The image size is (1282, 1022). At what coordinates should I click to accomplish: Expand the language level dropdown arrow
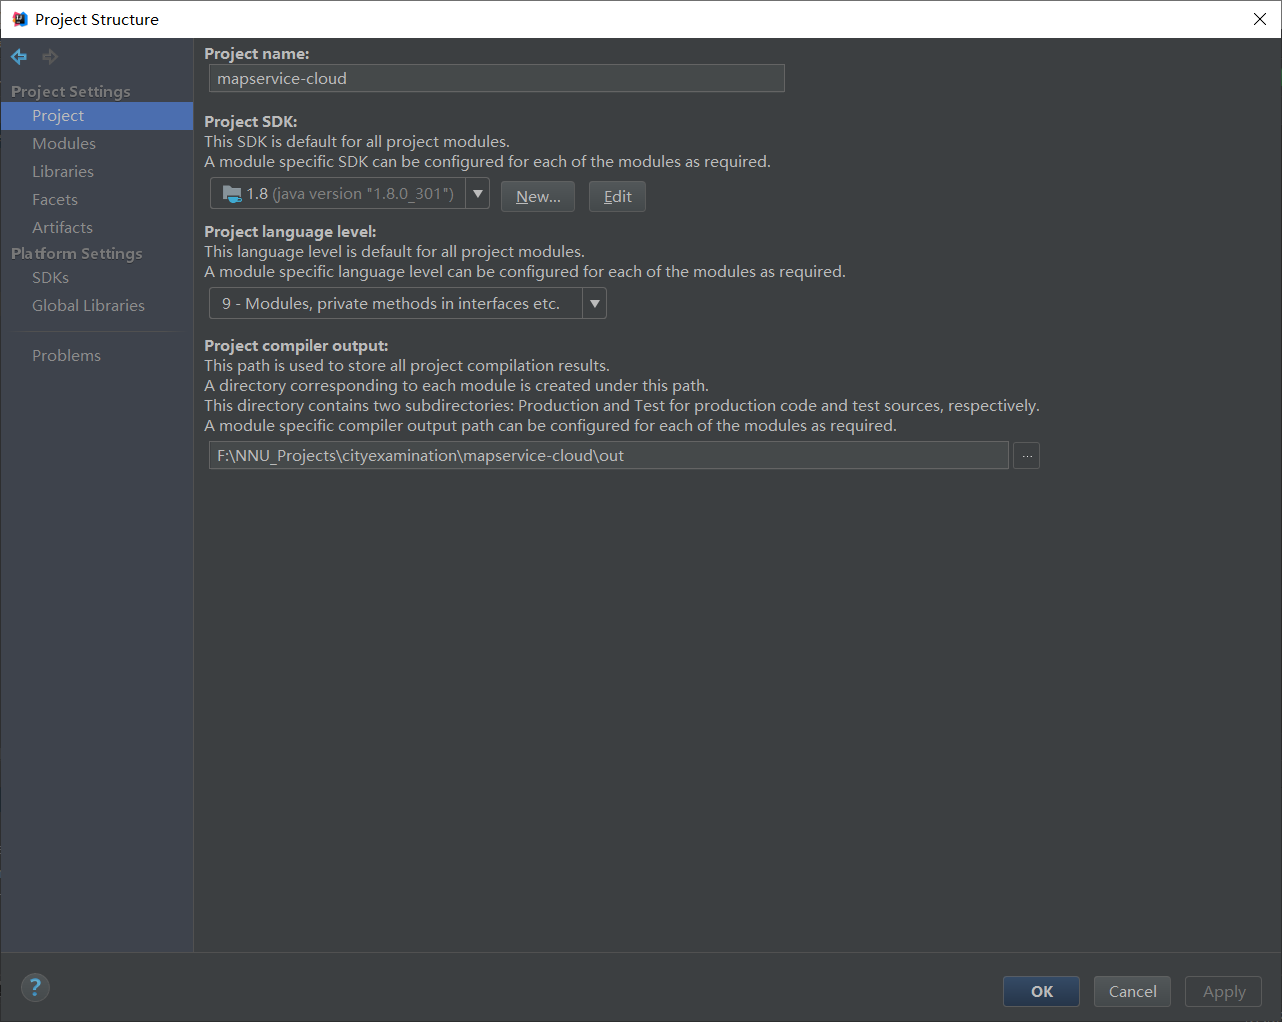(x=595, y=304)
